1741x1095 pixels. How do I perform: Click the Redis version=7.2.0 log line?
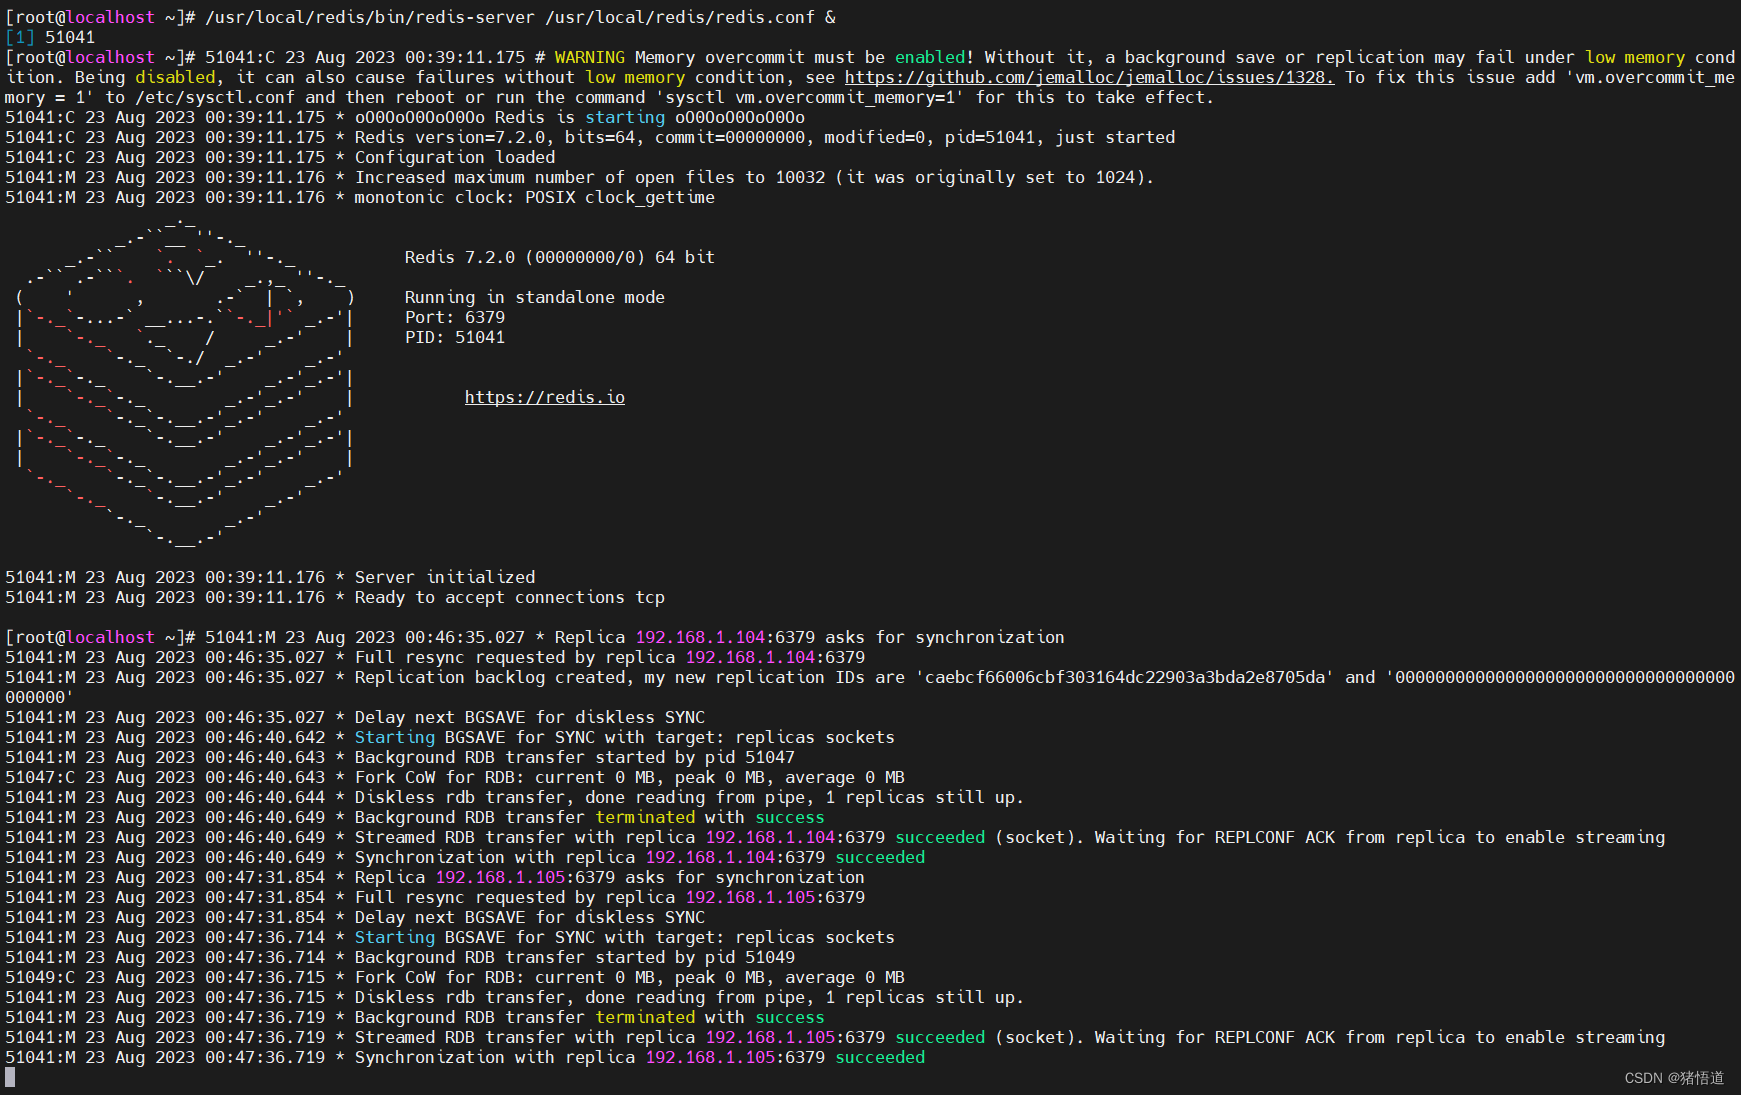590,137
